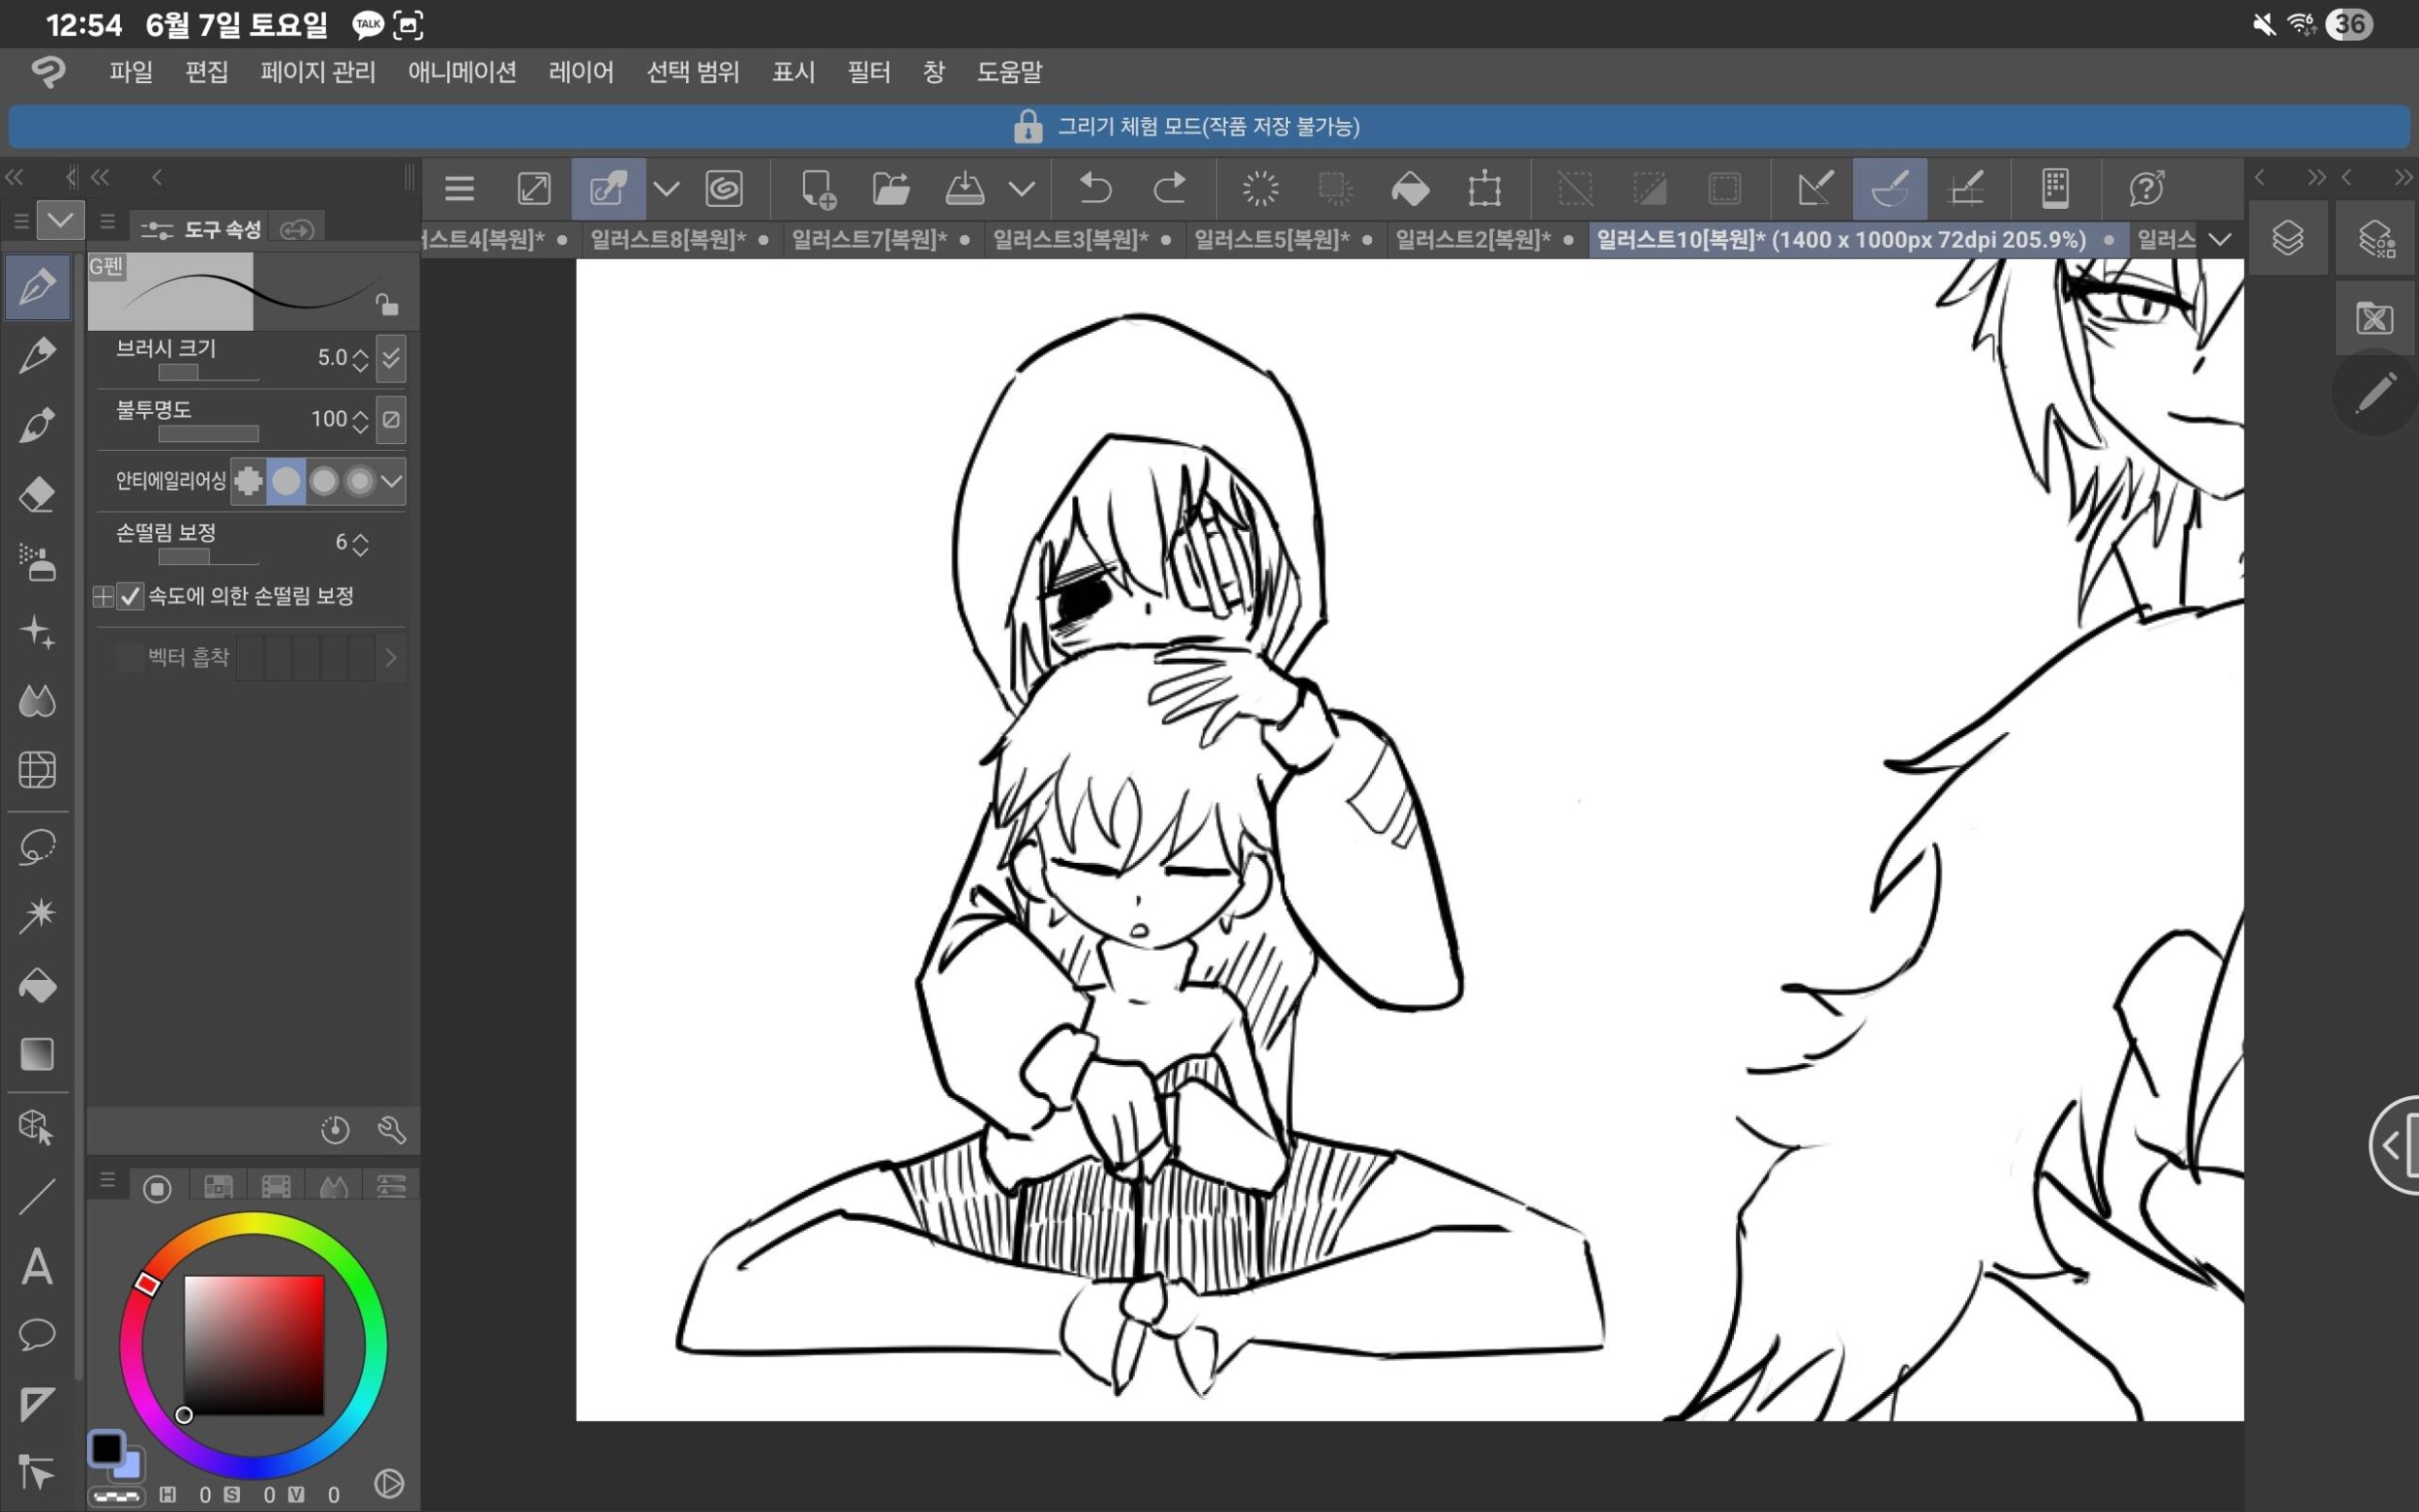The height and width of the screenshot is (1512, 2419).
Task: Pick a color in the saturation square
Action: (x=254, y=1345)
